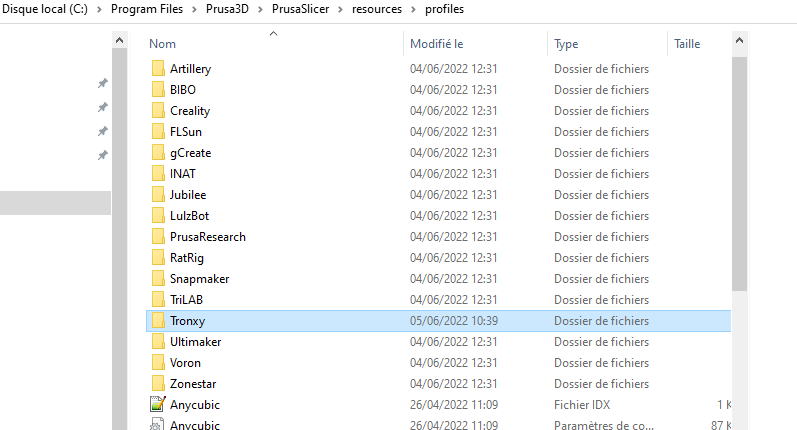Click the fourth pin icon in sidebar
Image resolution: width=797 pixels, height=430 pixels.
point(103,155)
